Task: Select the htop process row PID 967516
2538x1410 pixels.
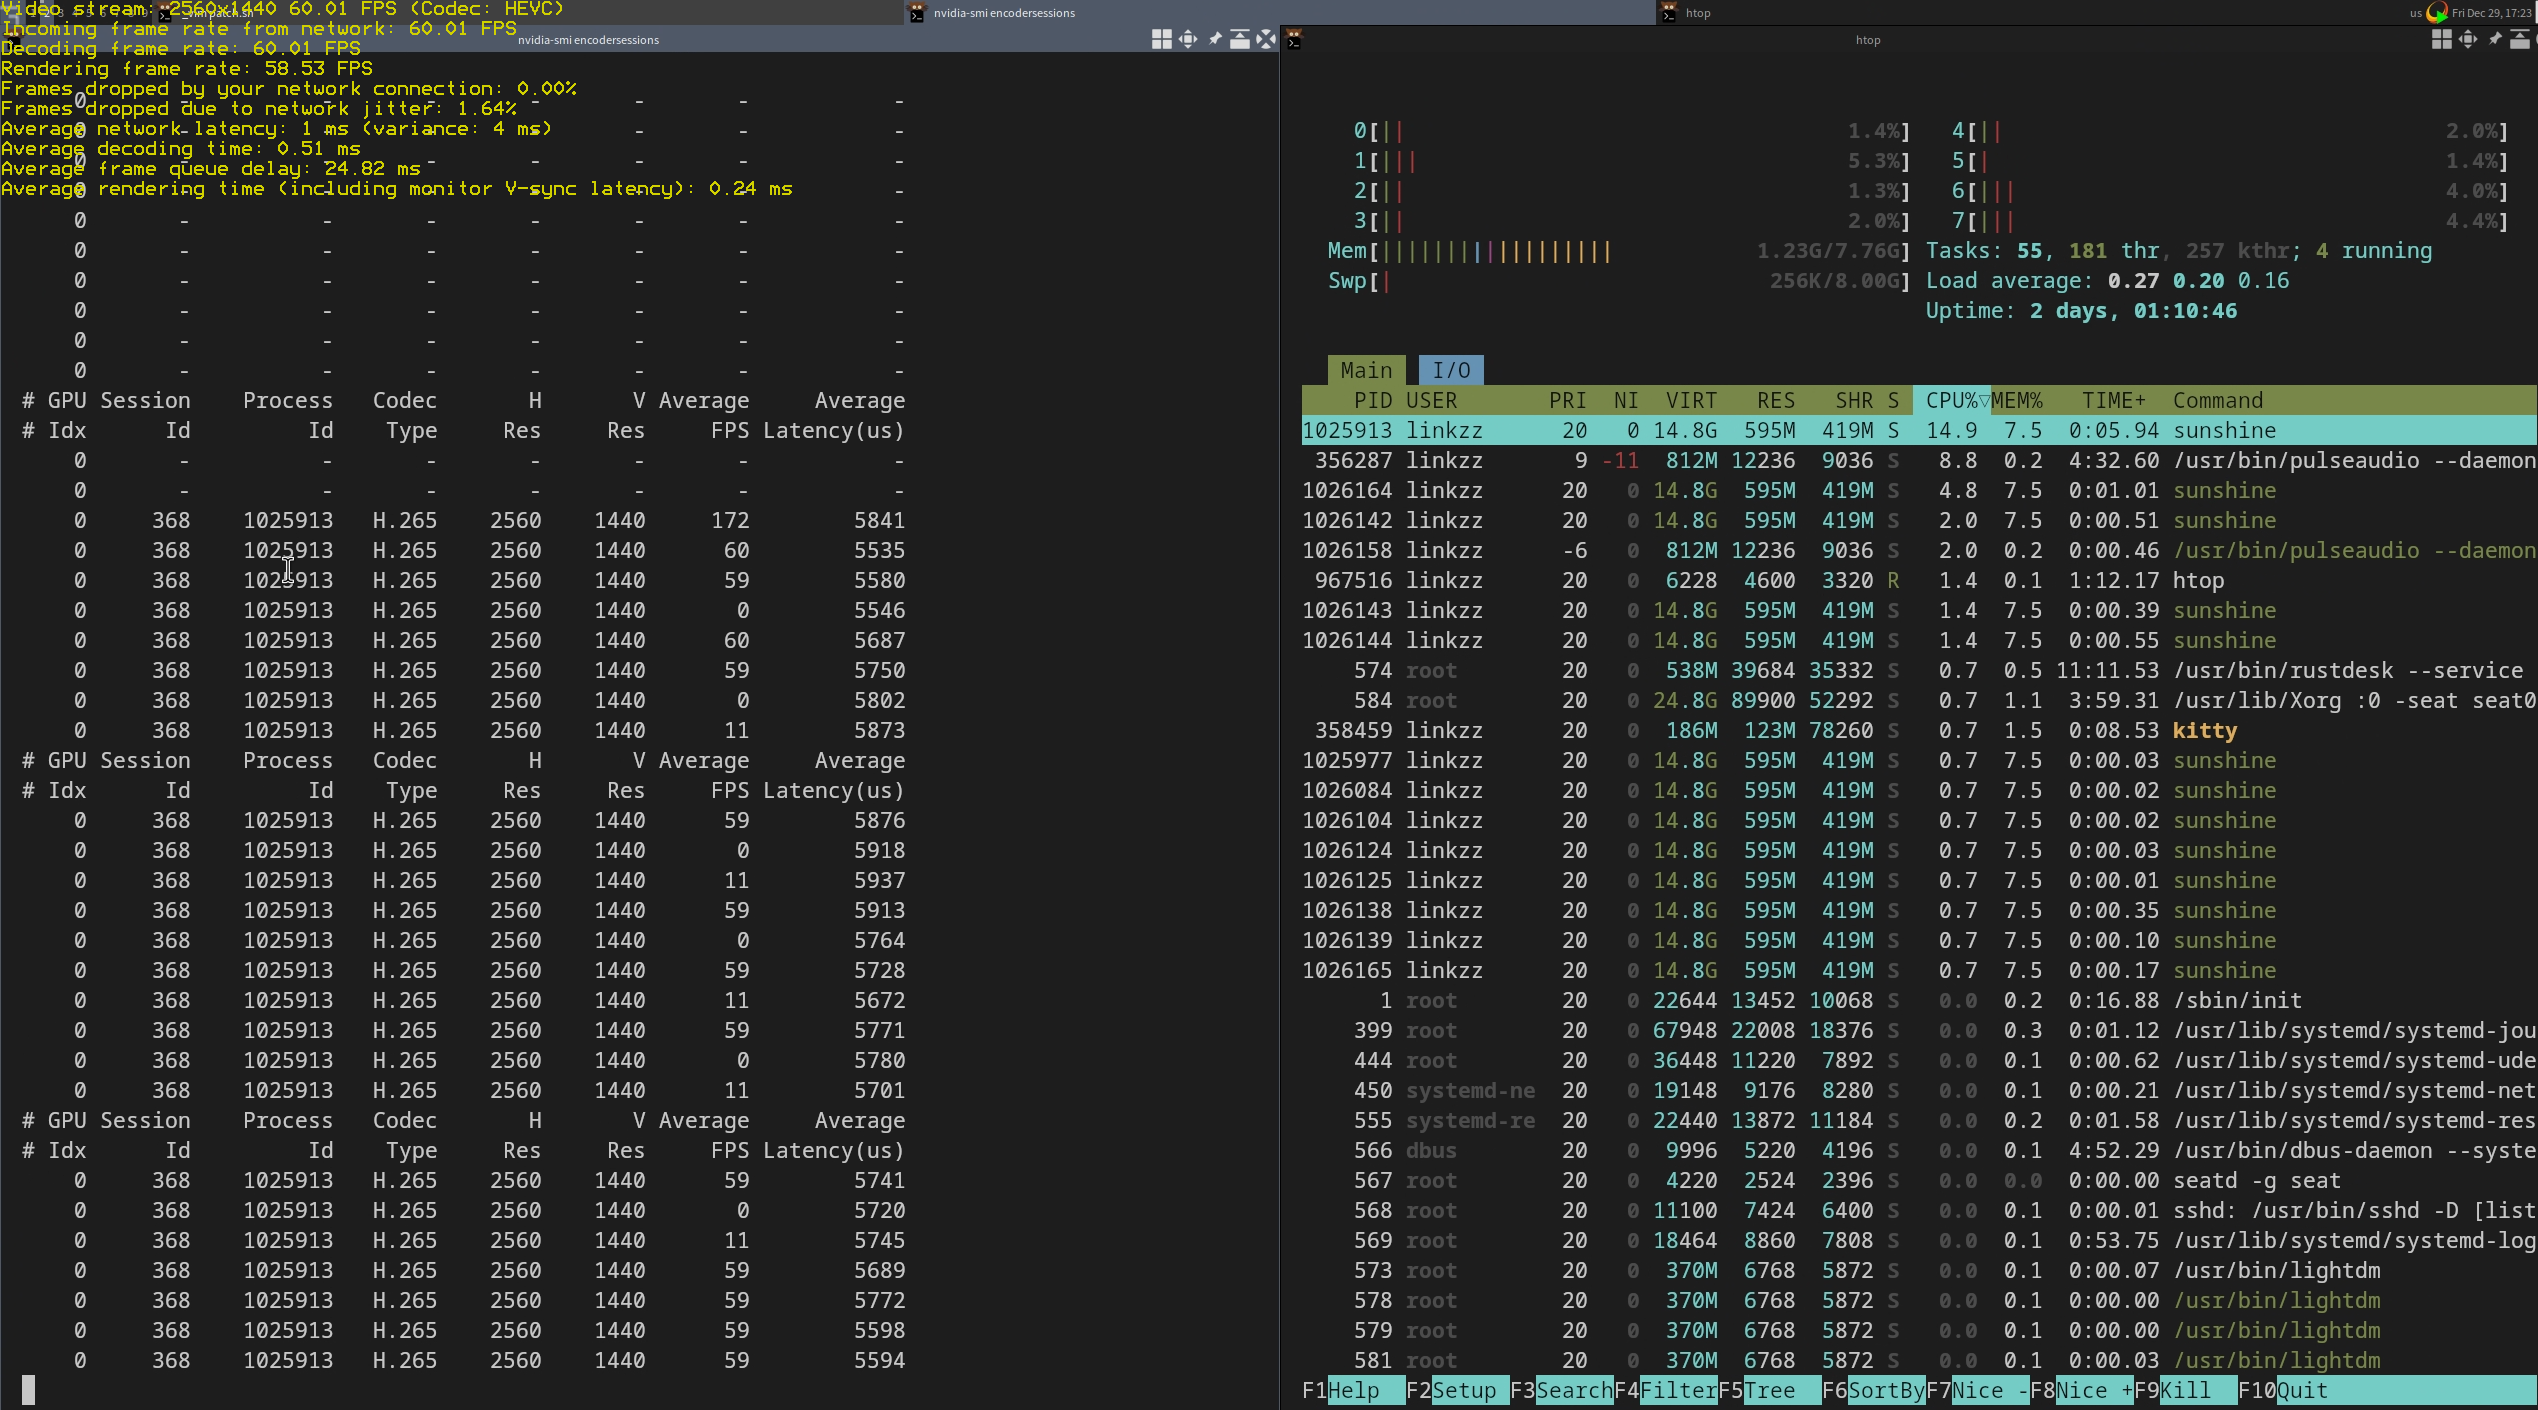Action: pos(1919,580)
